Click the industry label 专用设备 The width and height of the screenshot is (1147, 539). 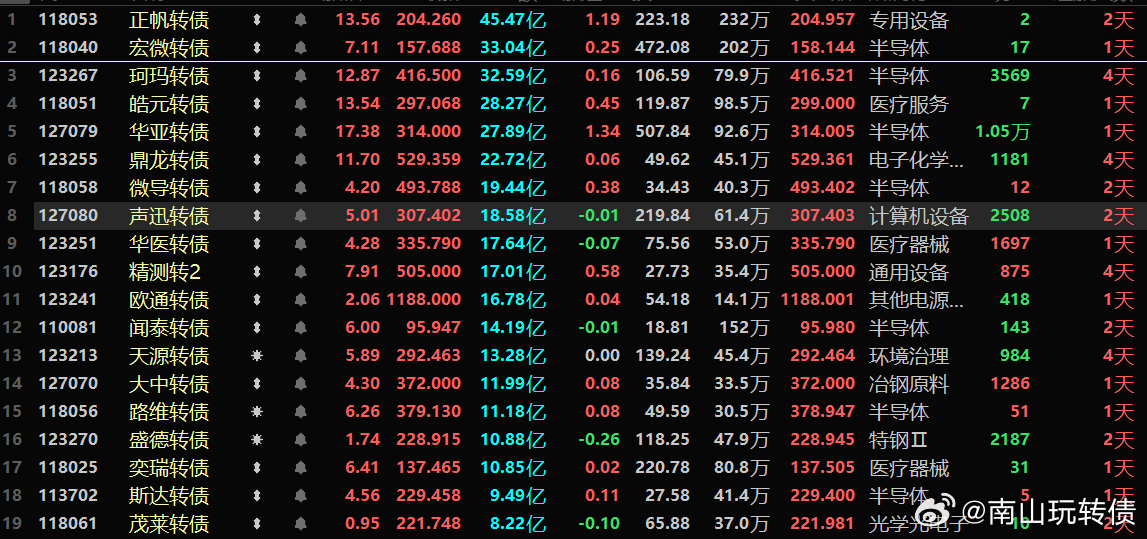pos(909,20)
